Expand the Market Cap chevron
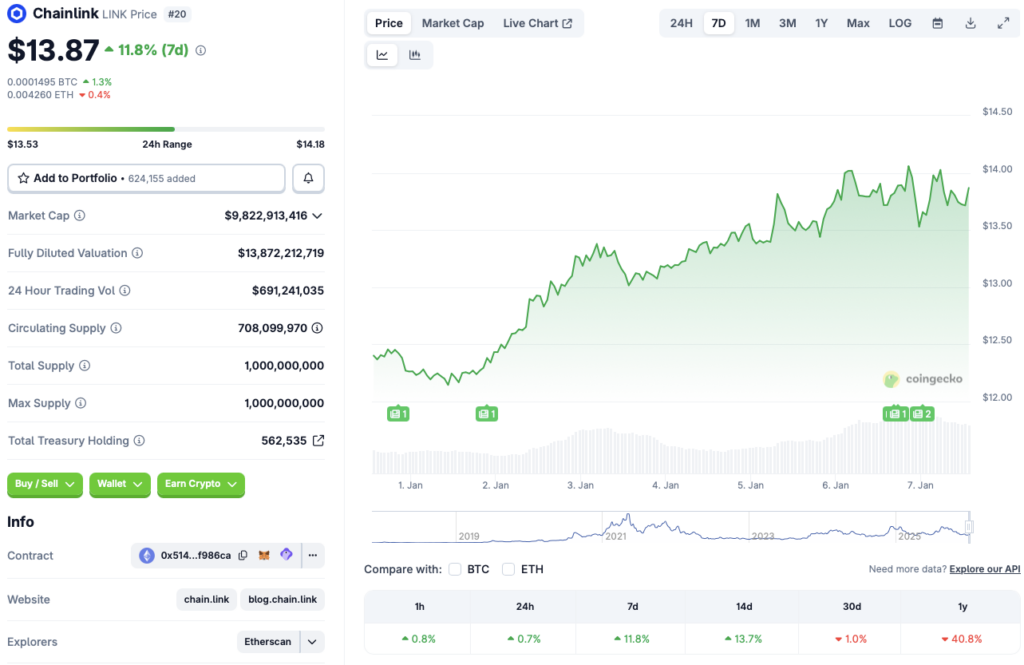 pos(318,216)
